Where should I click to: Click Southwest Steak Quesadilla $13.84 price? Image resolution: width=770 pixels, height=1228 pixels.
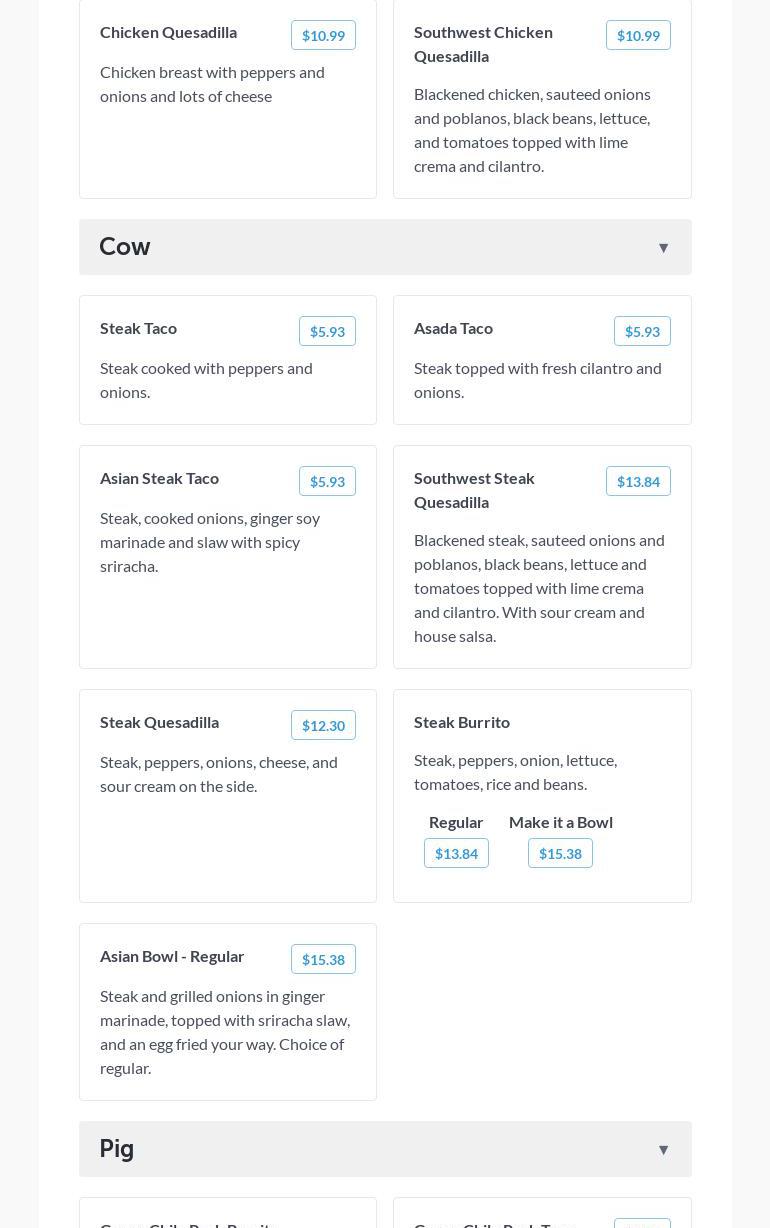638,482
